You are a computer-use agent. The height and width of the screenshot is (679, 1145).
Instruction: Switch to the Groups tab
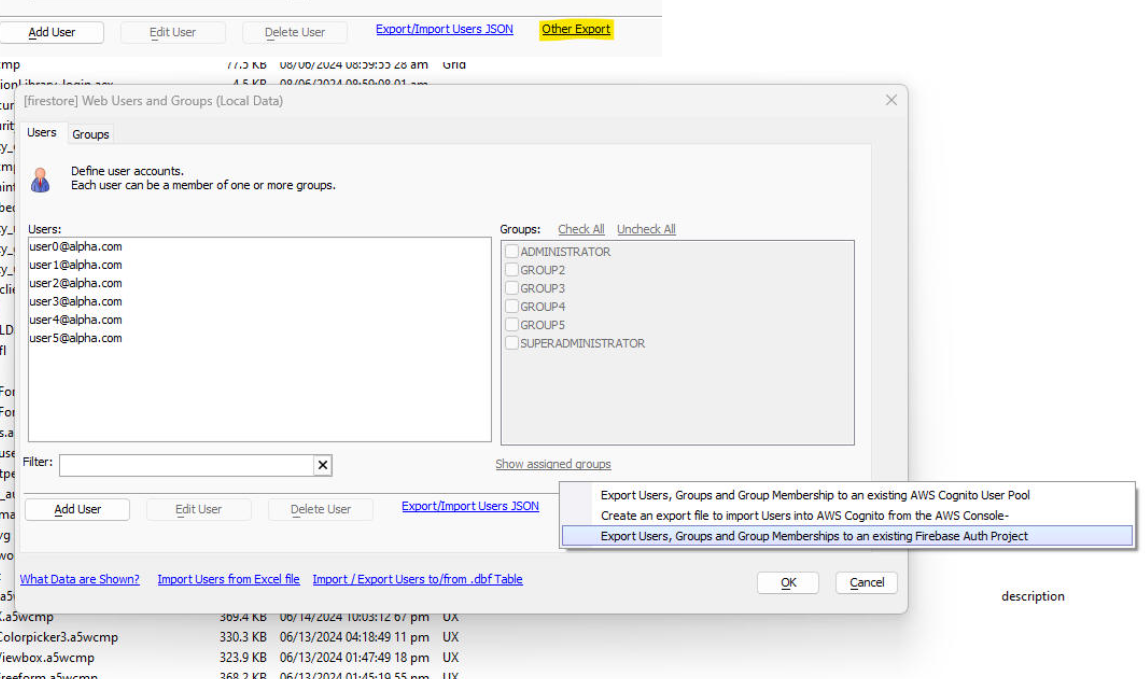[91, 134]
